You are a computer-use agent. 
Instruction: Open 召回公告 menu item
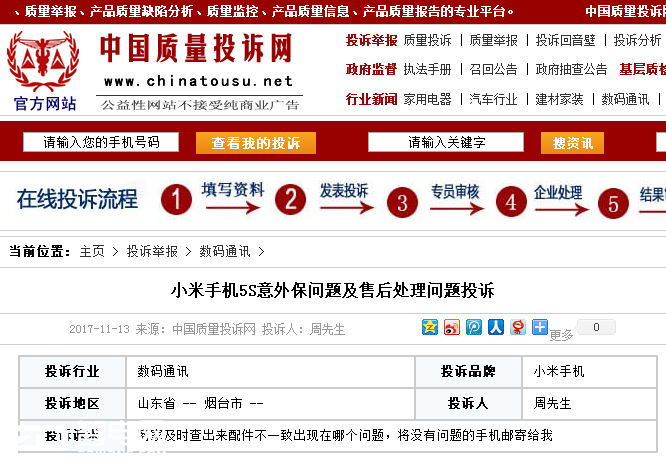[493, 69]
